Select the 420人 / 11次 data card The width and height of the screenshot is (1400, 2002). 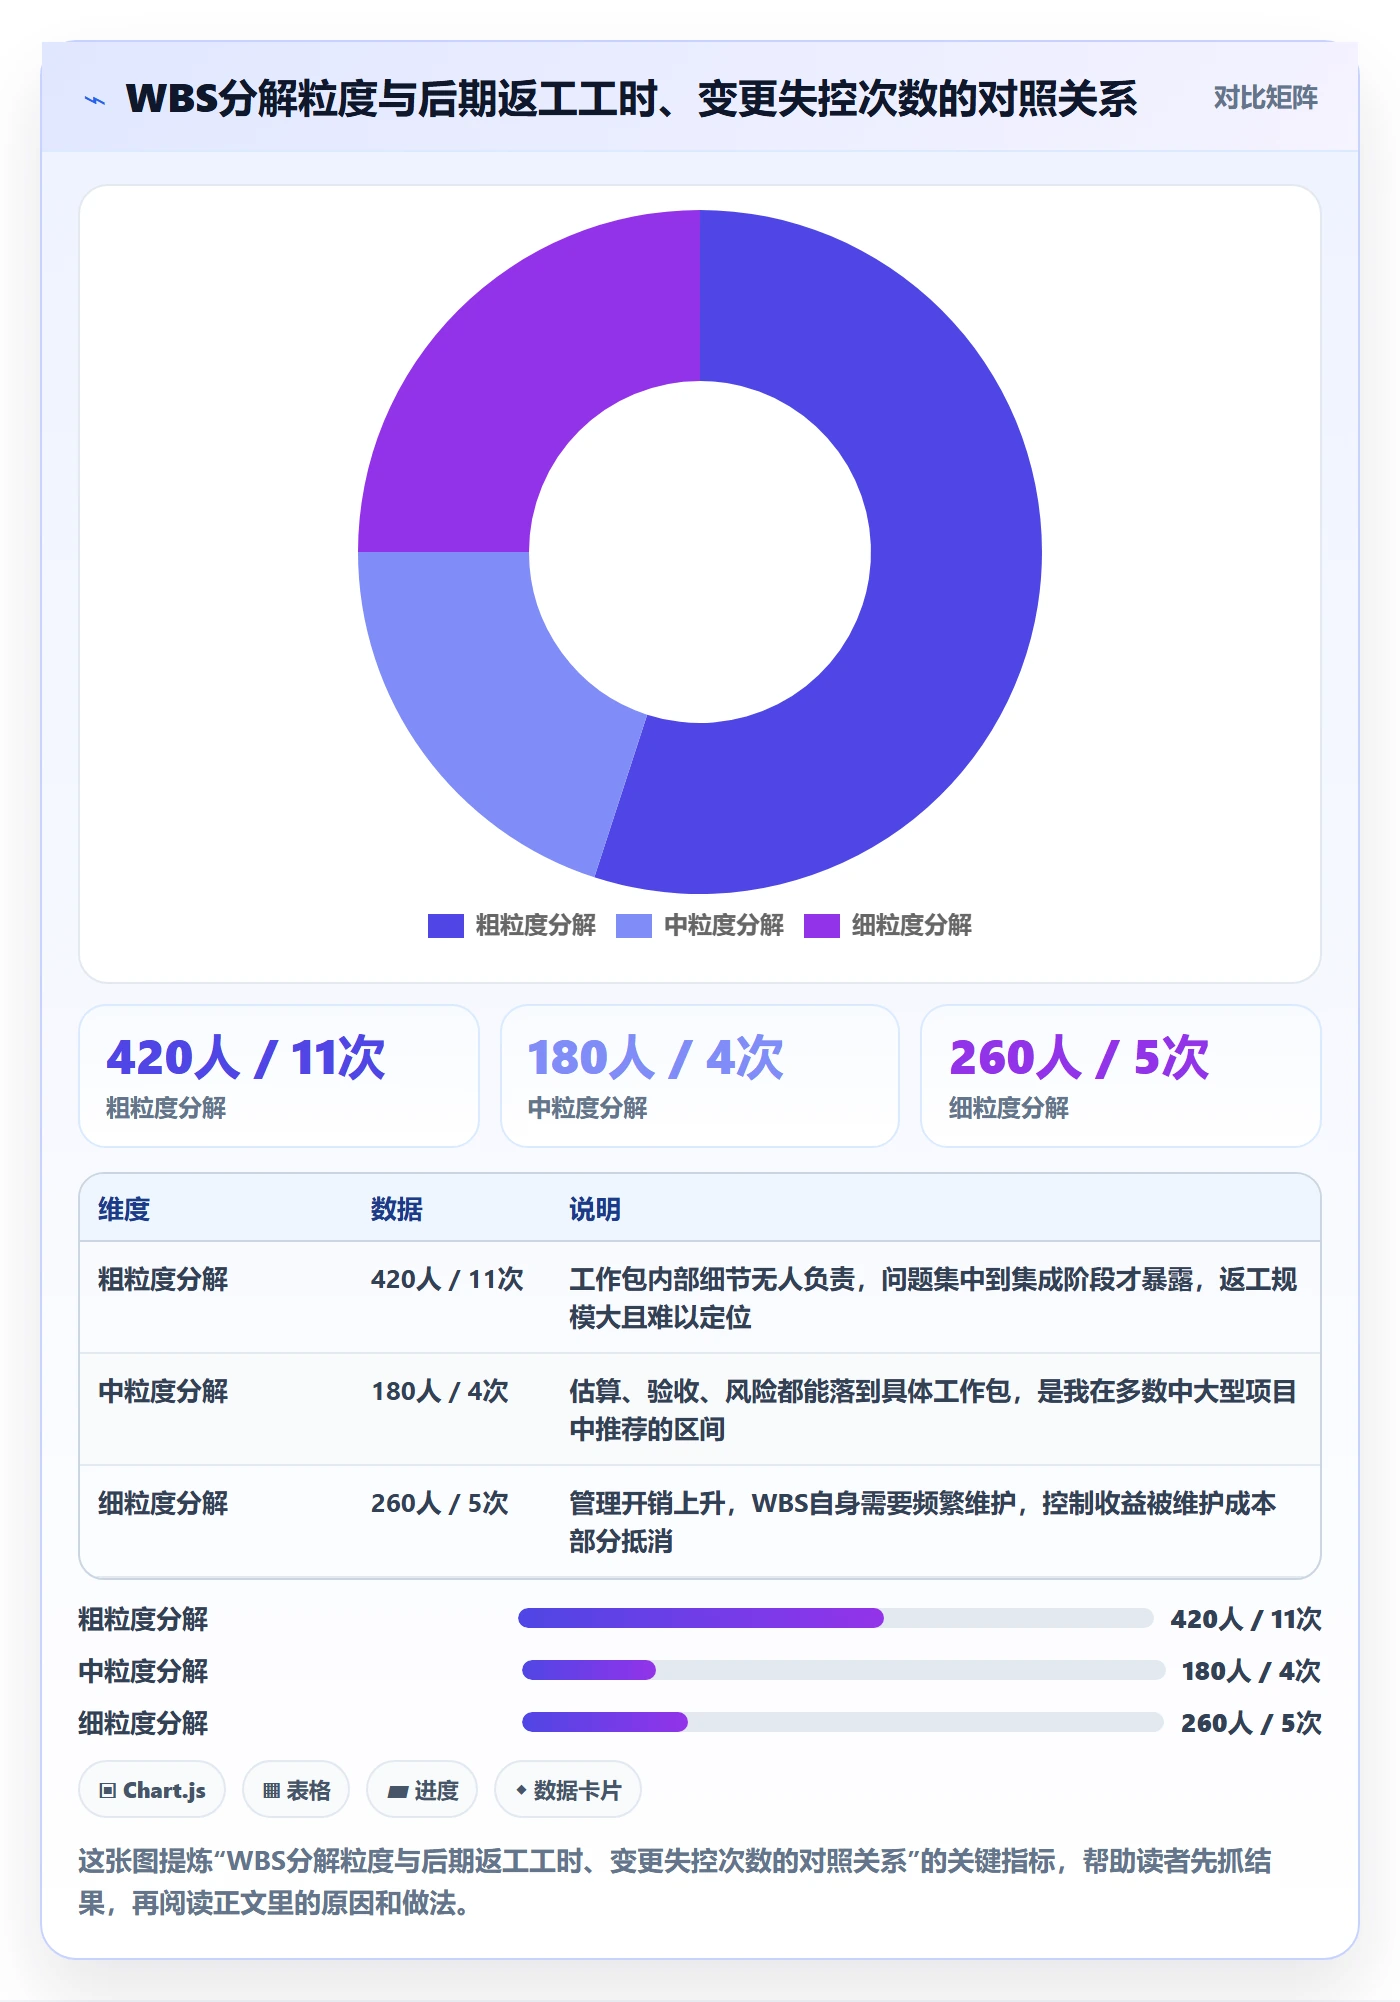pyautogui.click(x=279, y=1076)
